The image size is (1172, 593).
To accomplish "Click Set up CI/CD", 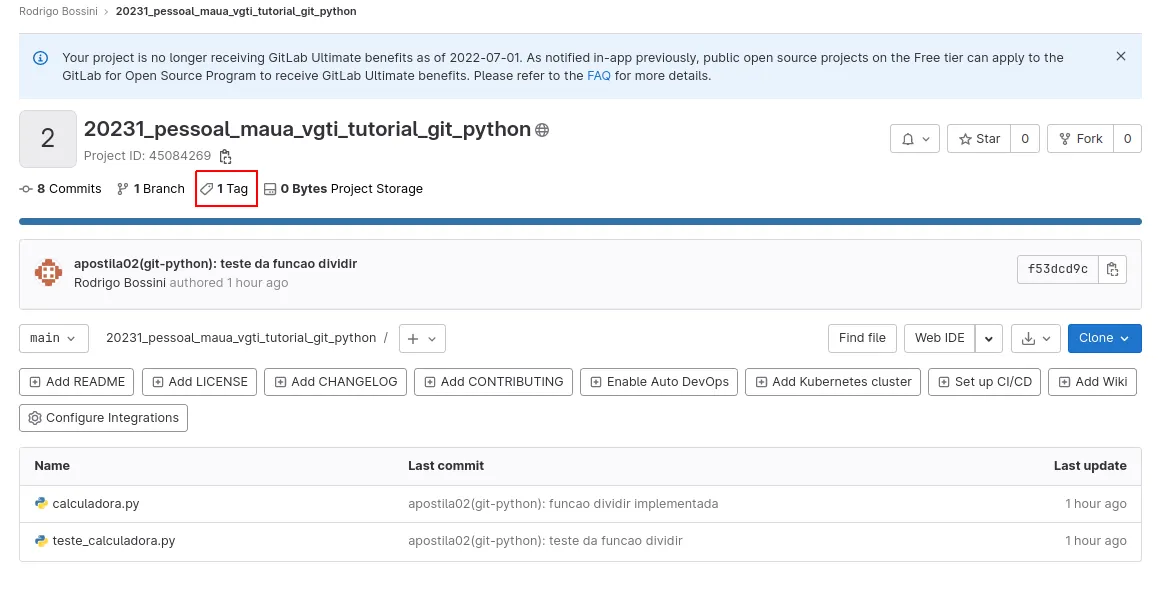I will 984,382.
